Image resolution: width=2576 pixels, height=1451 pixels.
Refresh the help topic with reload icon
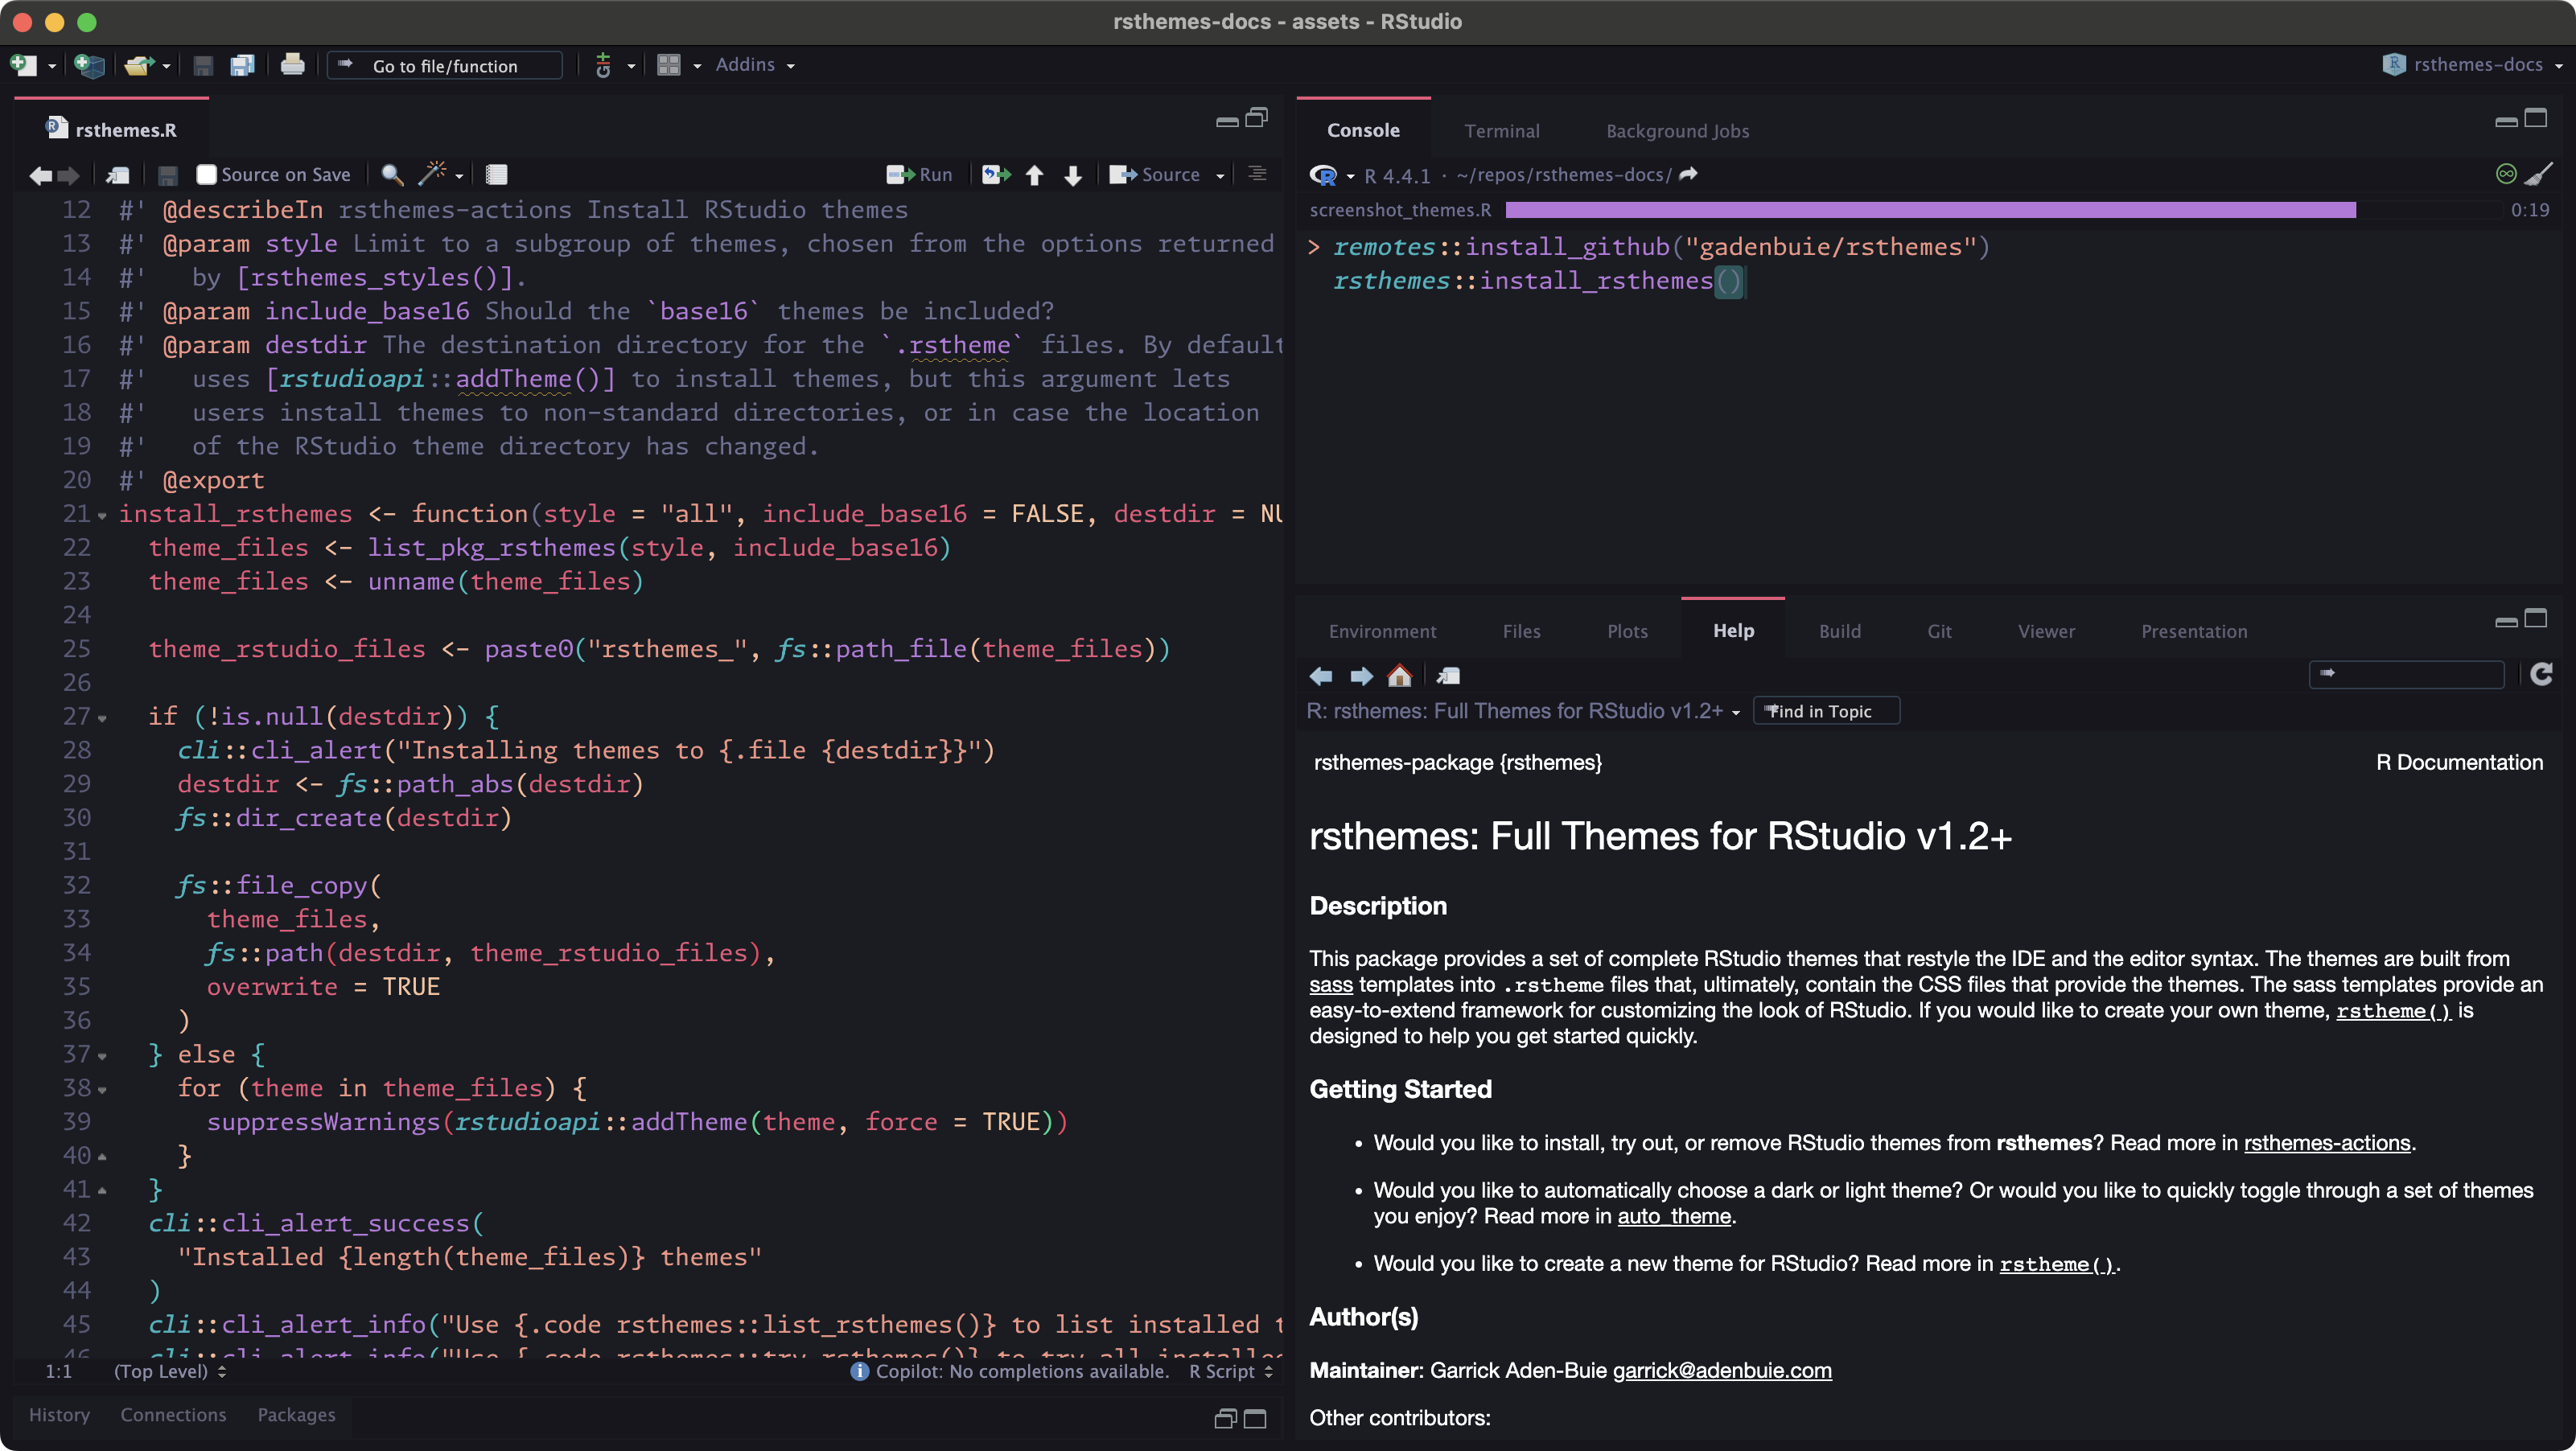click(x=2541, y=675)
